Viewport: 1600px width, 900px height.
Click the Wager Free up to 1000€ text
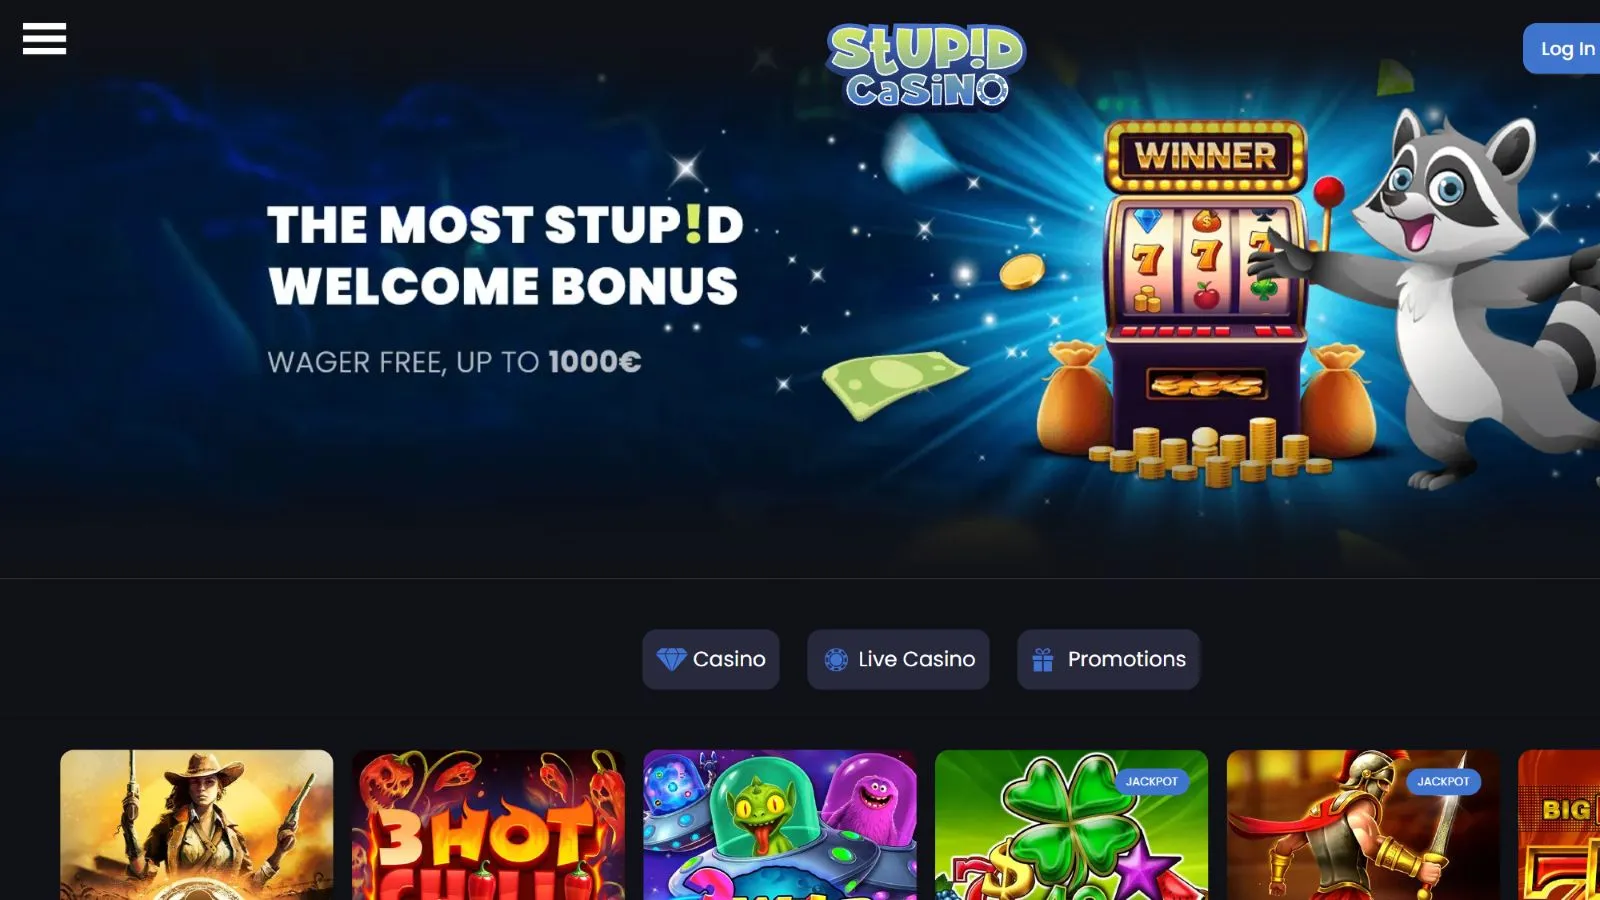pyautogui.click(x=454, y=362)
